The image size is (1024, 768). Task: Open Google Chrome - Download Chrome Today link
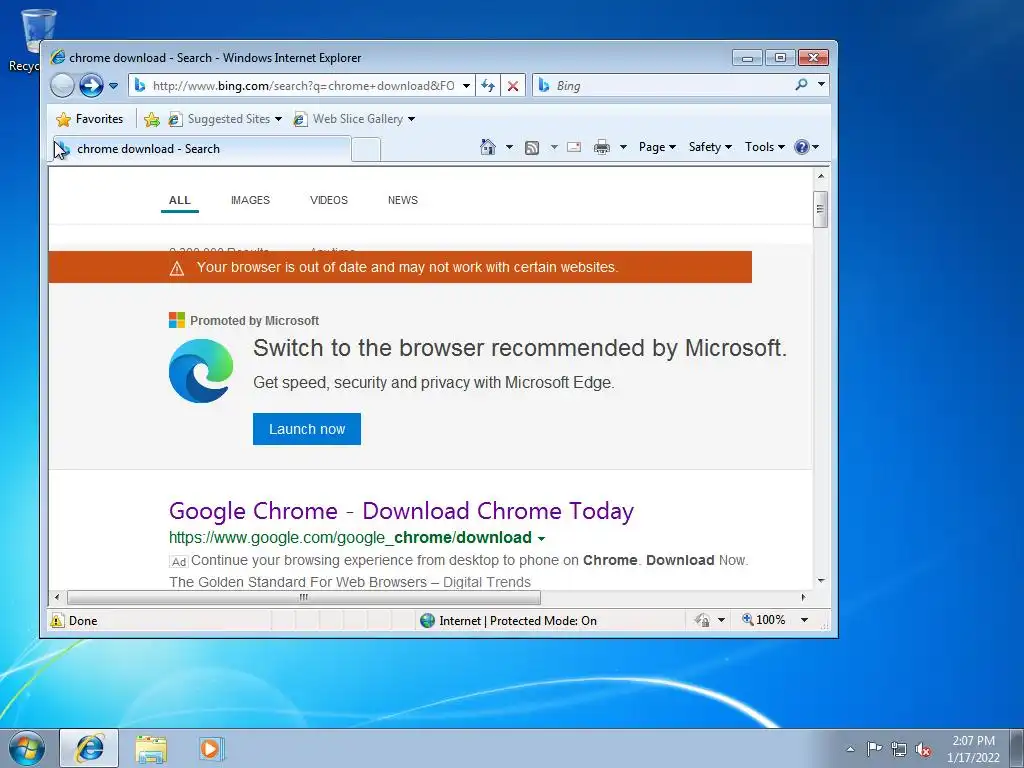click(401, 511)
